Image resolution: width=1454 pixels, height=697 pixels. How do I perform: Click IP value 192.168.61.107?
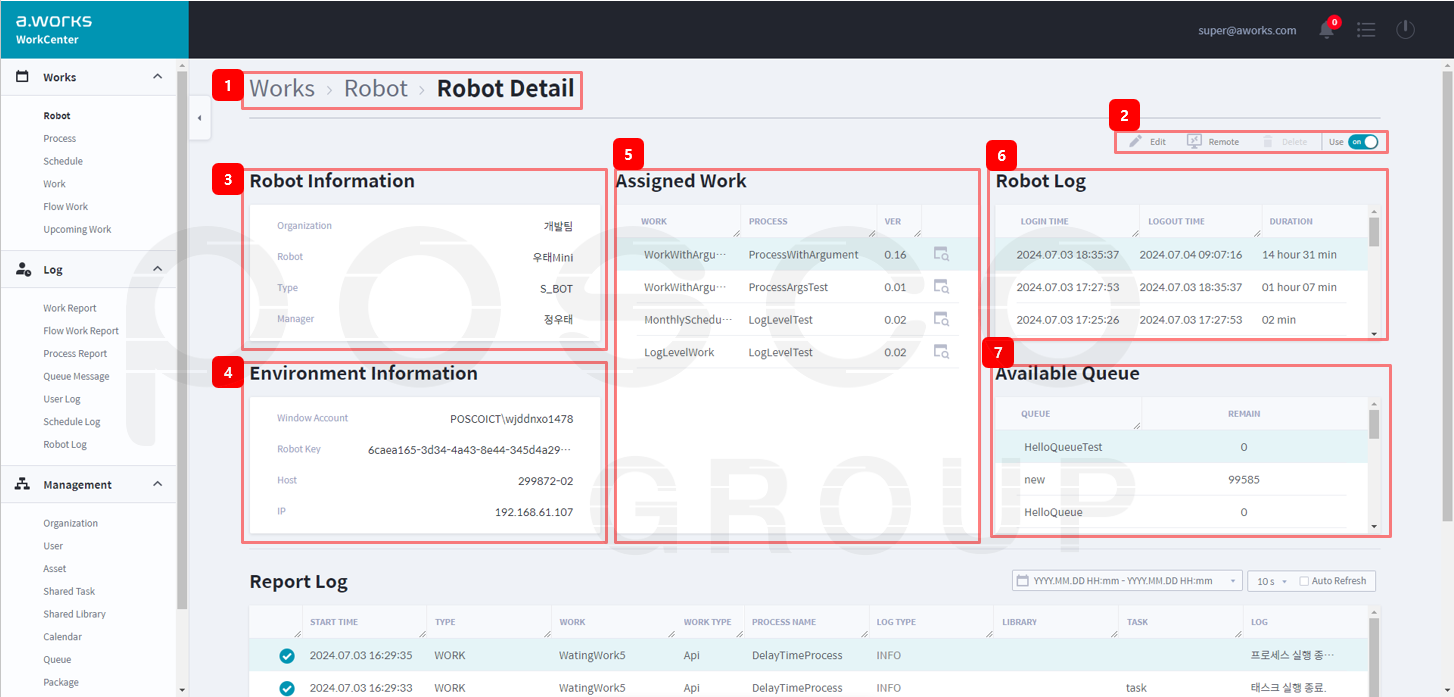(534, 512)
